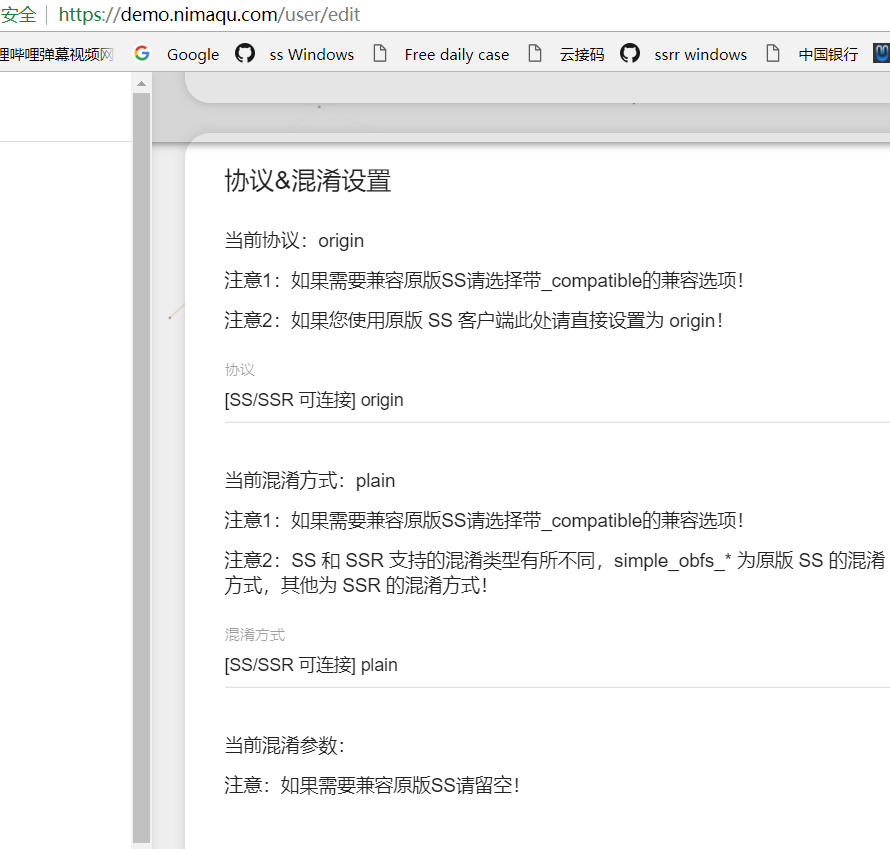890x849 pixels.
Task: Open the 协议 dropdown showing origin
Action: (557, 401)
